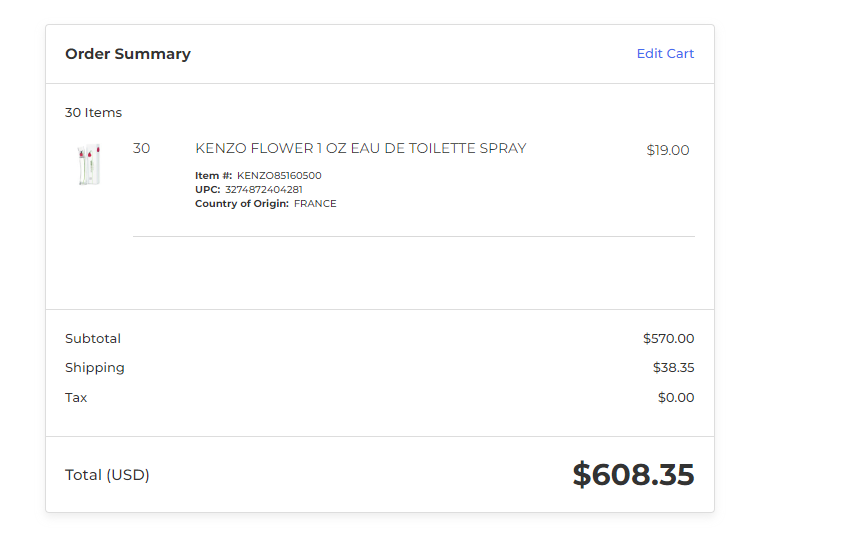
Task: Select the $38.35 shipping amount
Action: pos(673,368)
